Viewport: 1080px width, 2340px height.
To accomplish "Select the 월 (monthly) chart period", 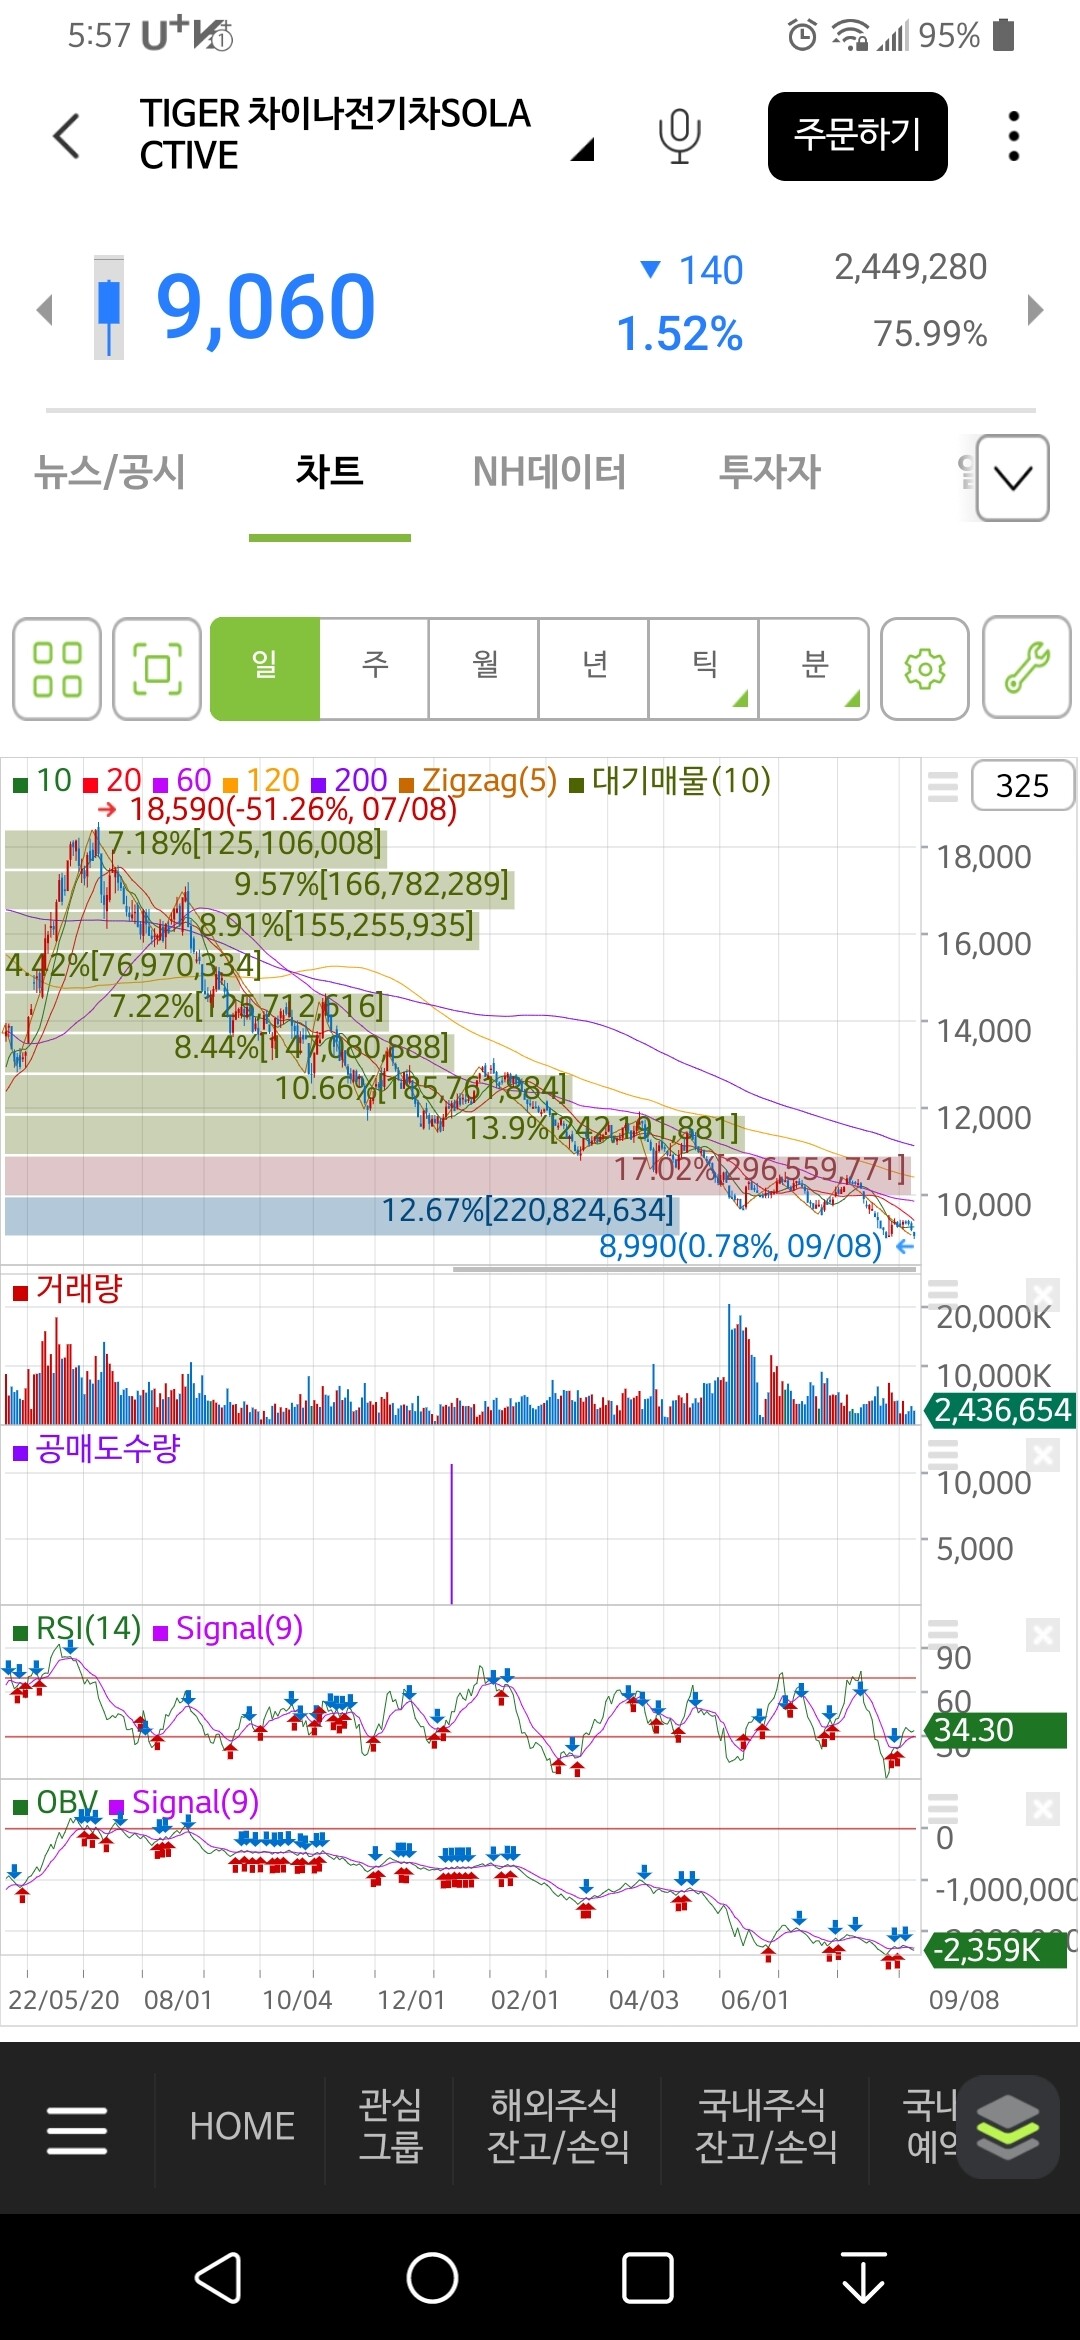I will coord(485,666).
